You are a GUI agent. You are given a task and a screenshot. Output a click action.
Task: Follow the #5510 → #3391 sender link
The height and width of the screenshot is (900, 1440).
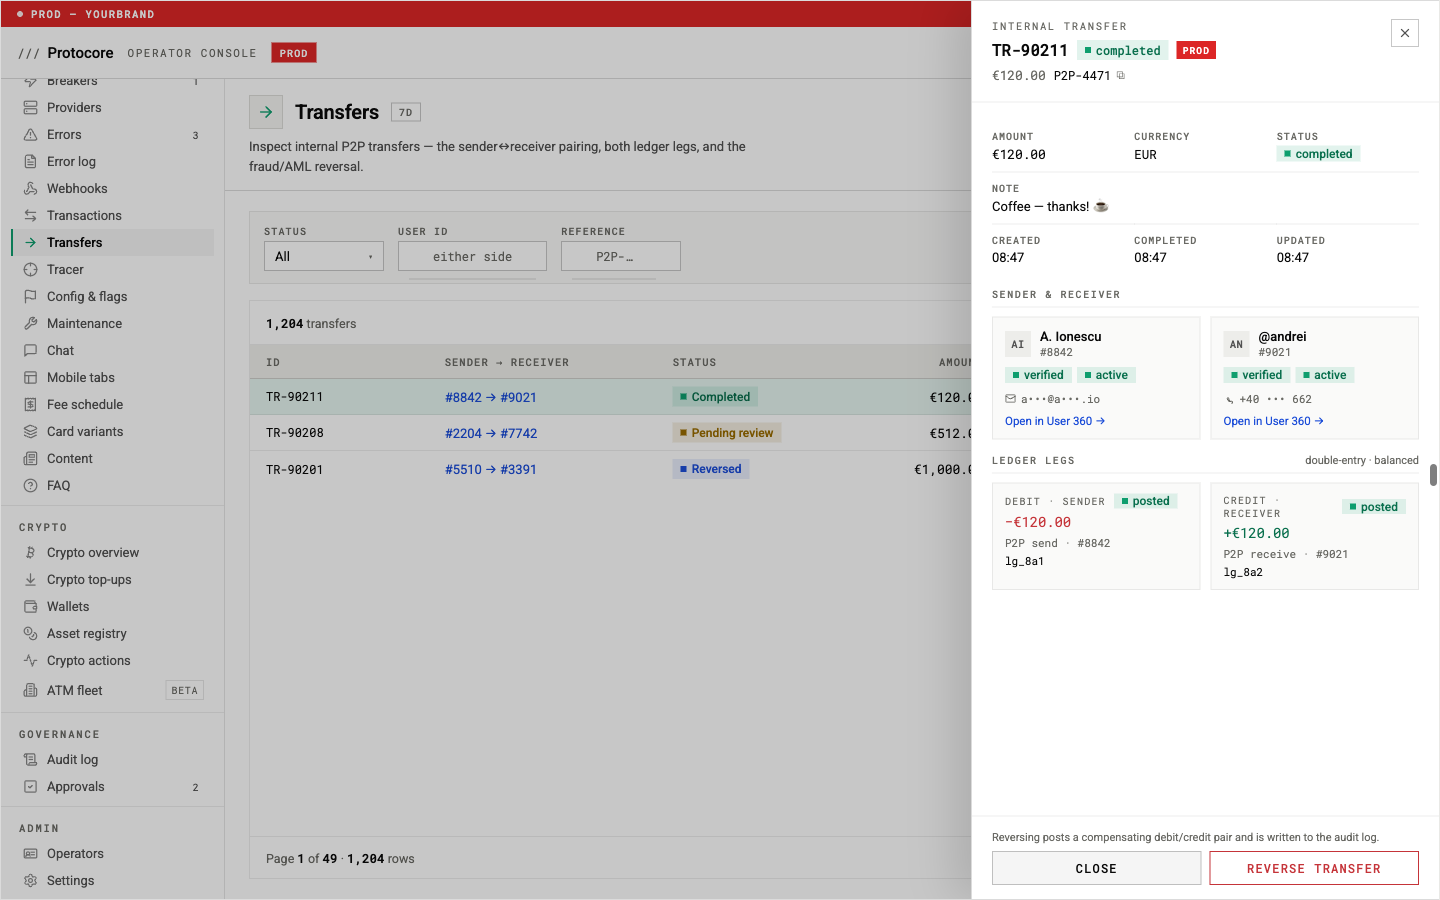point(491,469)
